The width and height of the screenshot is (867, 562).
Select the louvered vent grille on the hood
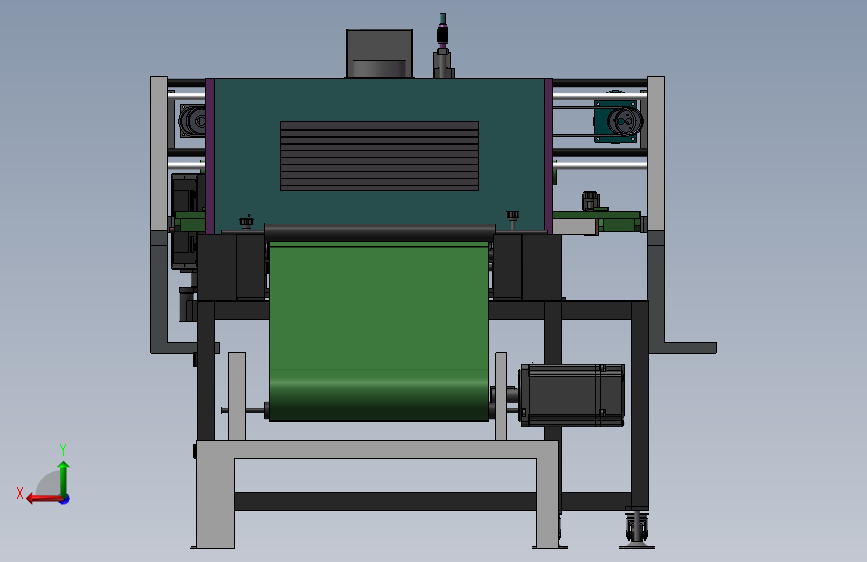379,156
